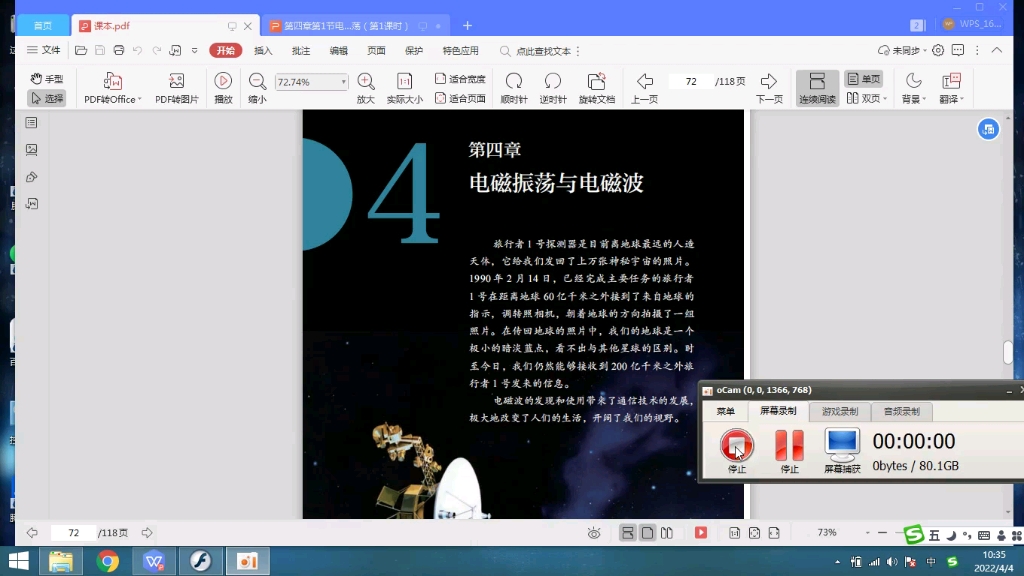Select the Hand tool (手型)

click(45, 78)
